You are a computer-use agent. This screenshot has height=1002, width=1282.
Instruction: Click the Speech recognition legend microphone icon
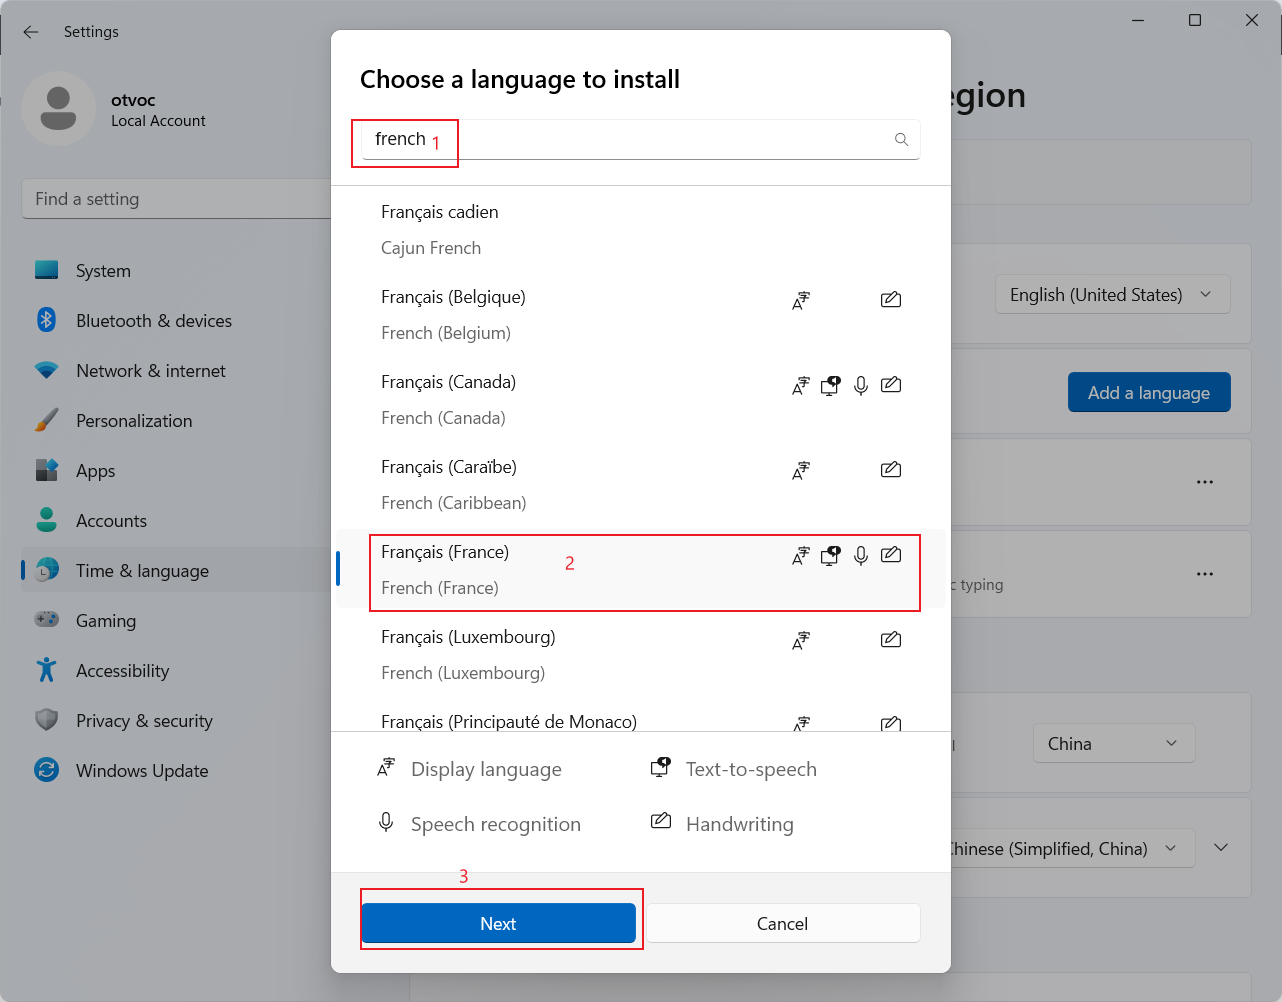[386, 822]
